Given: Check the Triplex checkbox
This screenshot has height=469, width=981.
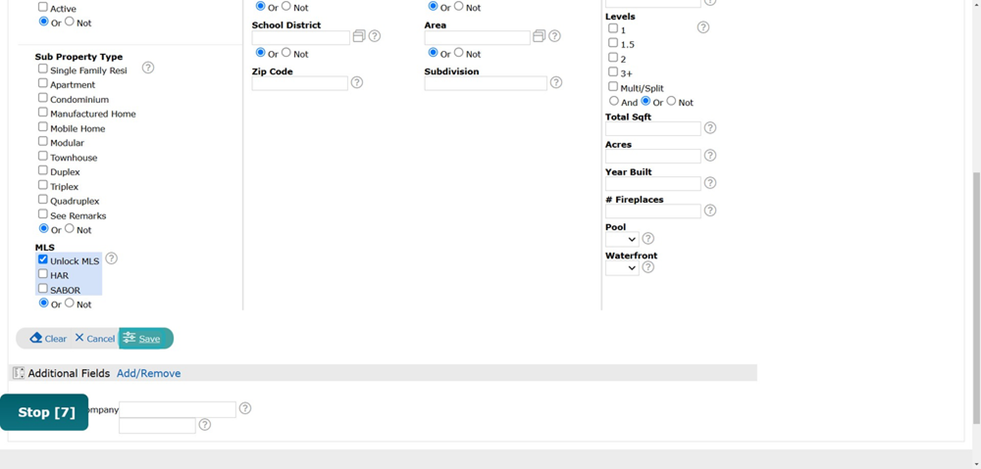Looking at the screenshot, I should click(43, 185).
